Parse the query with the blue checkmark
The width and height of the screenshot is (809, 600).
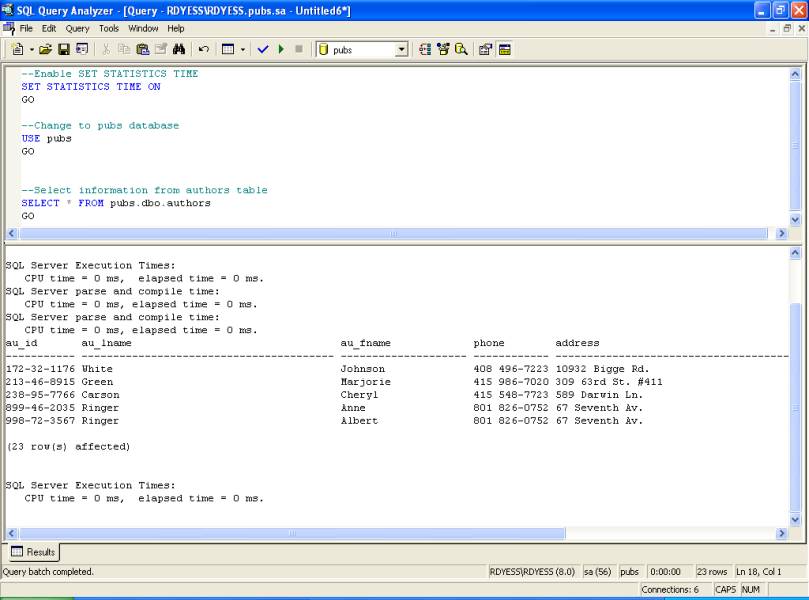click(x=262, y=49)
